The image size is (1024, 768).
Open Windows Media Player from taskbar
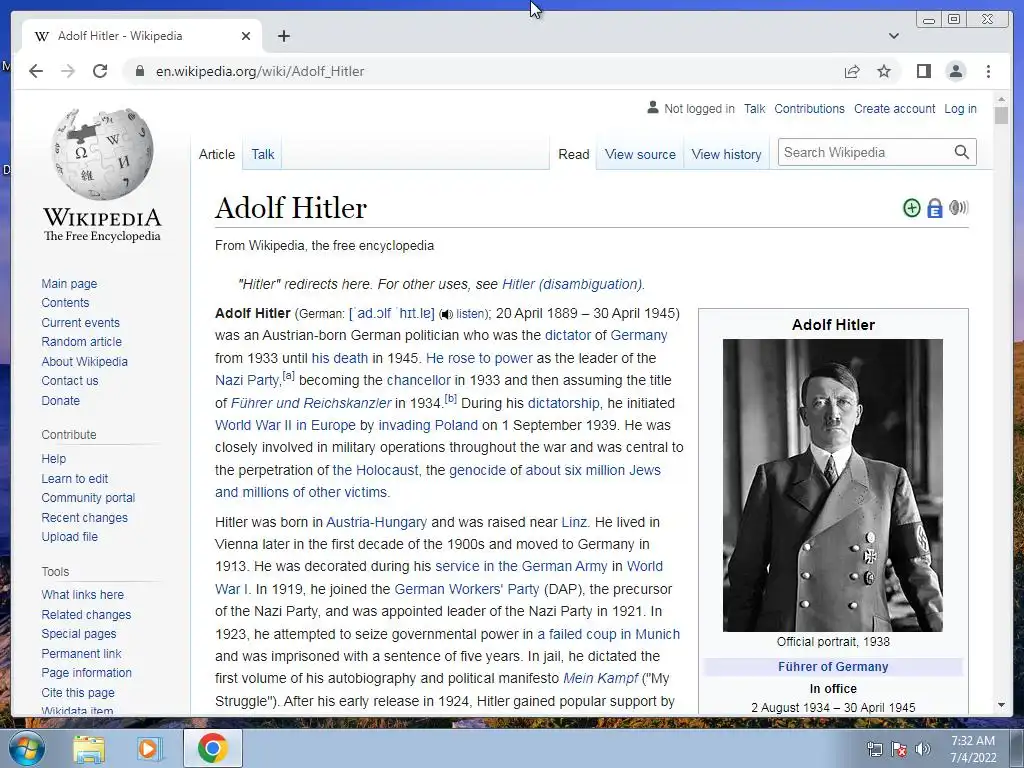(x=150, y=748)
